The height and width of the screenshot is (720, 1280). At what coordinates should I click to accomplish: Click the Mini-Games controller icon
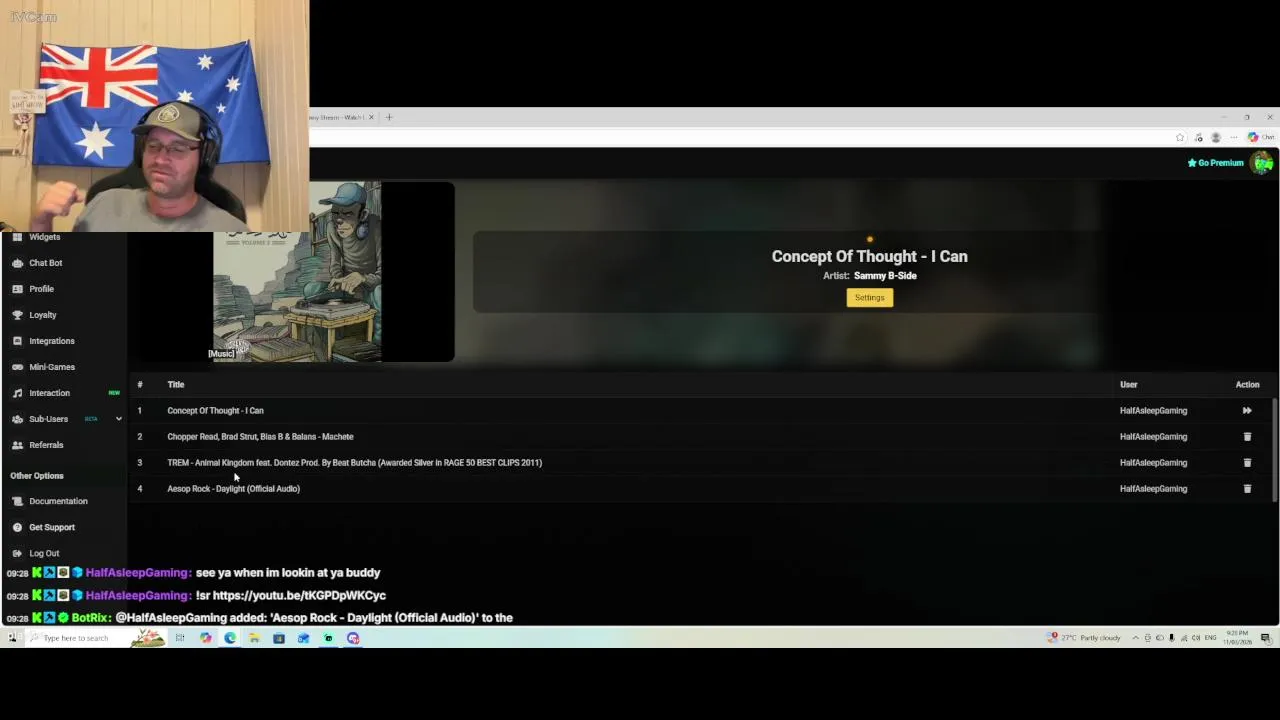pos(17,367)
